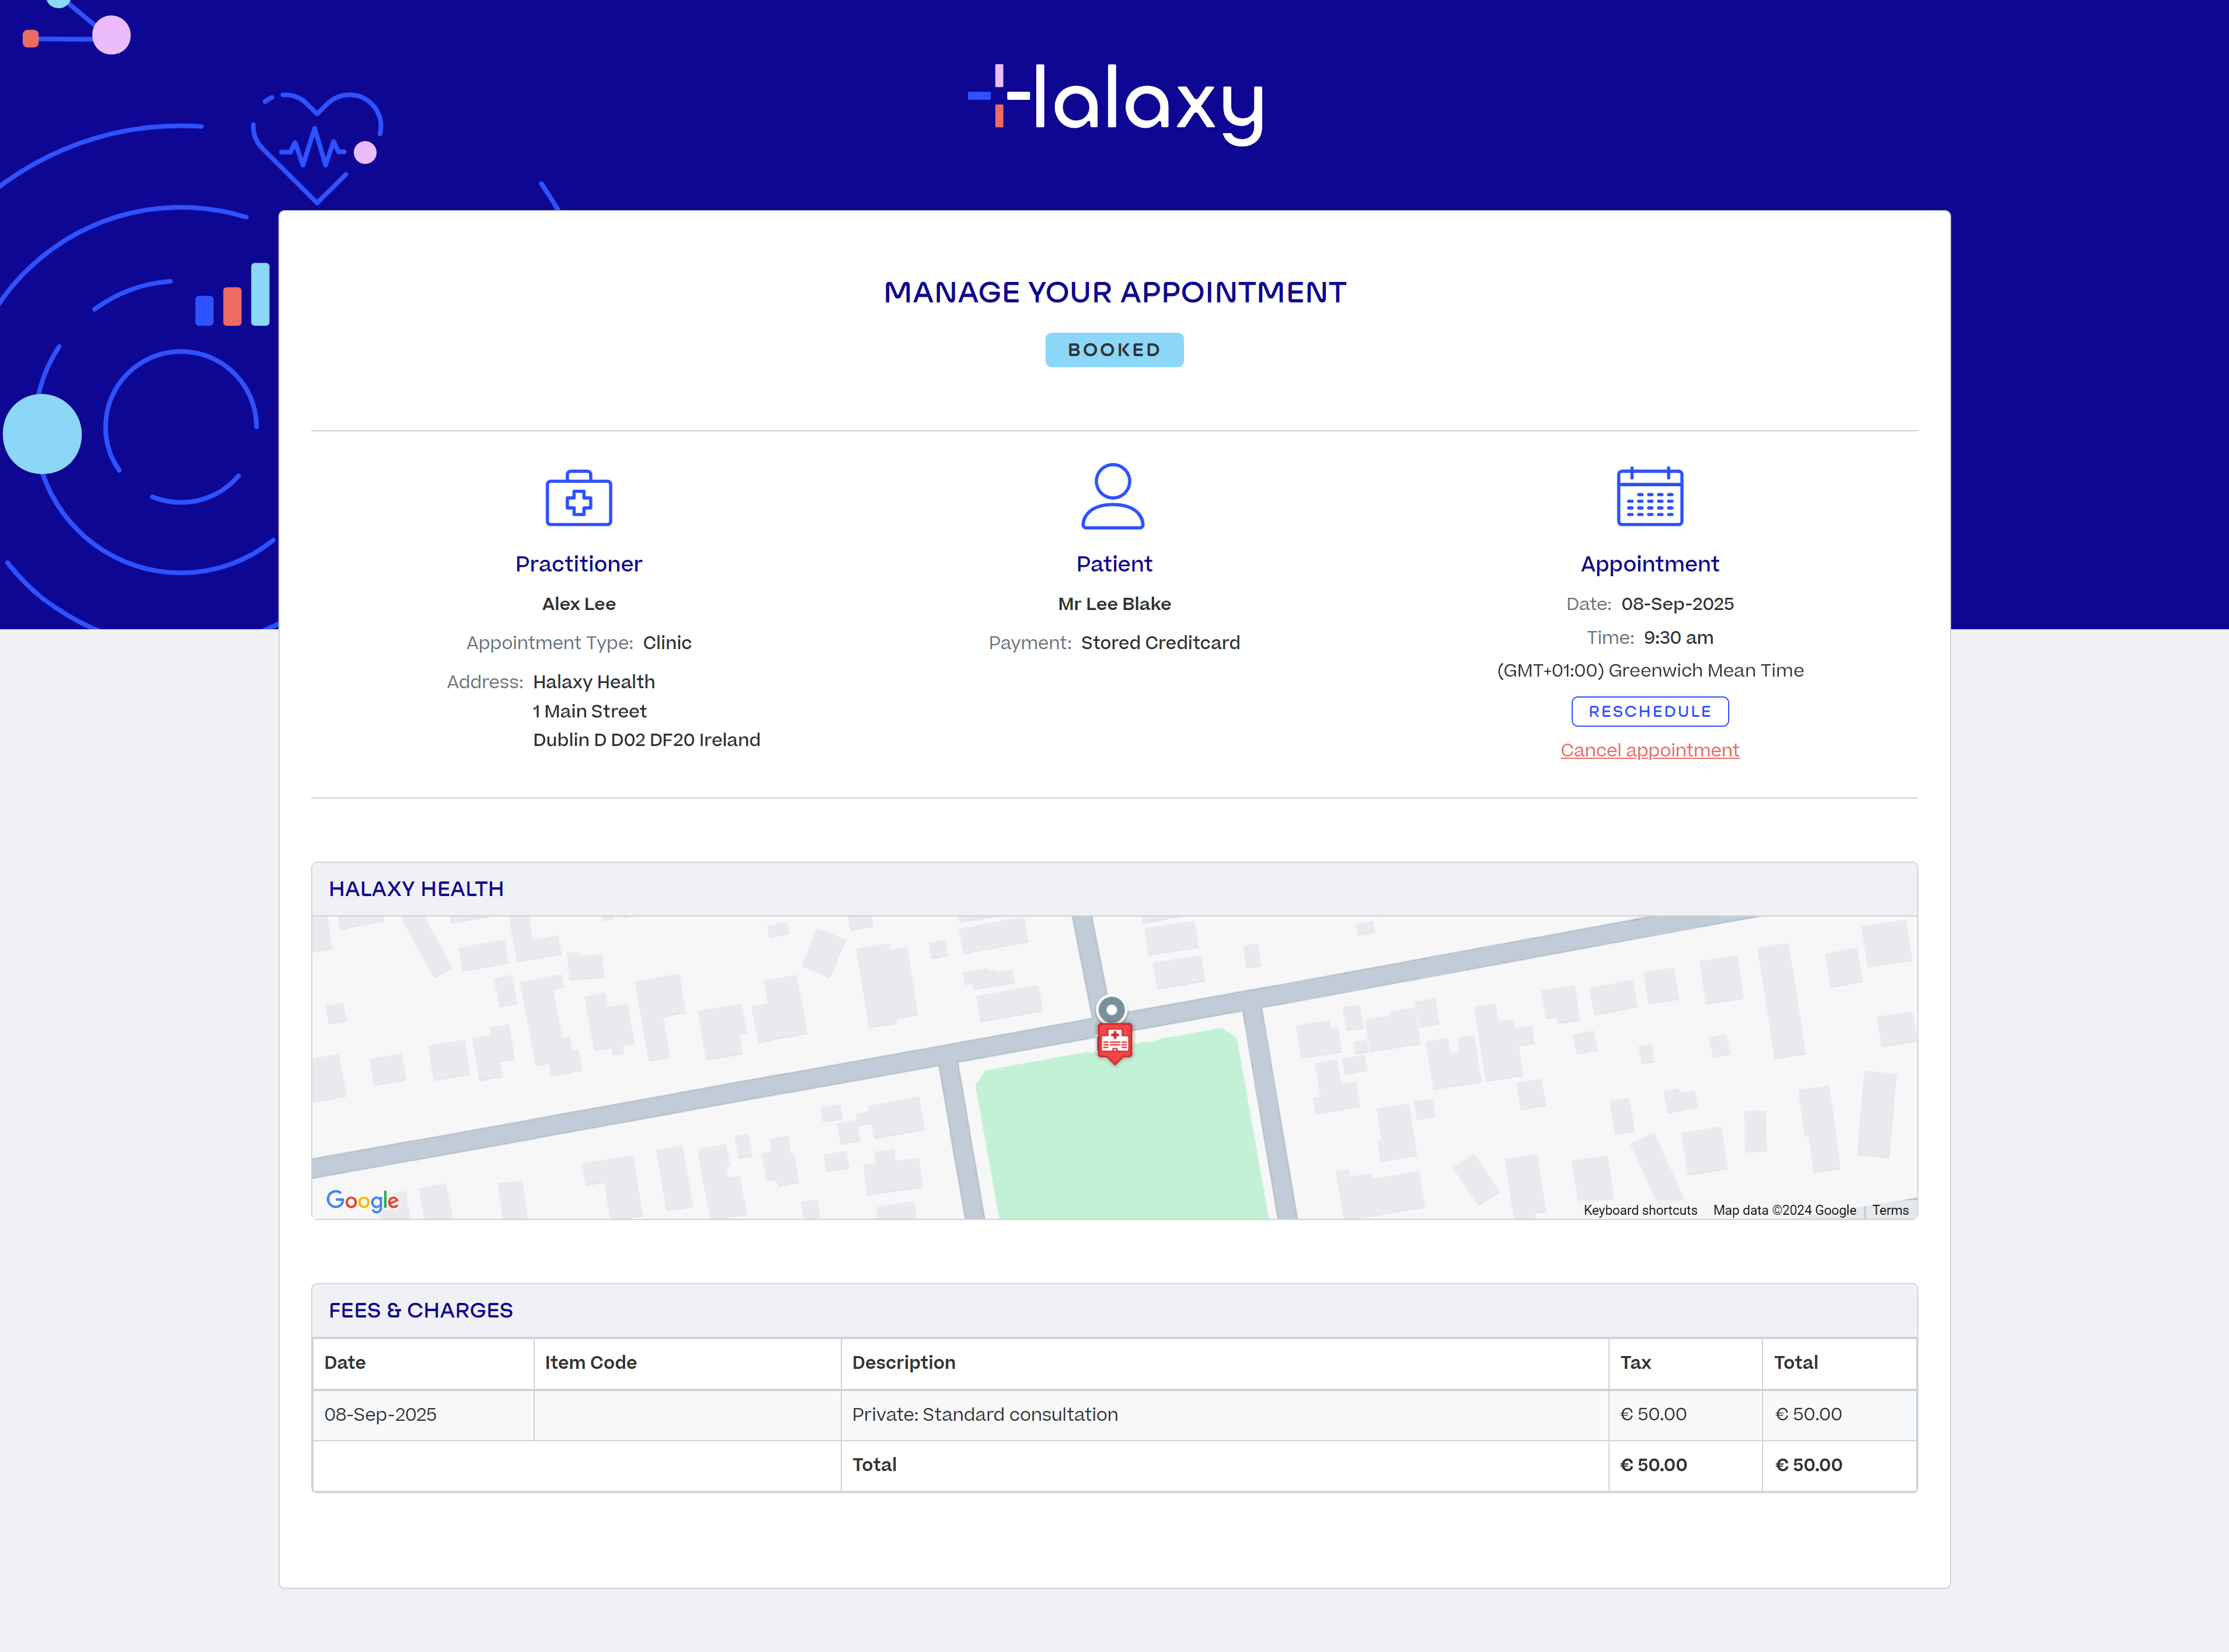Click the Greenwich Mean Time timezone text

1650,670
